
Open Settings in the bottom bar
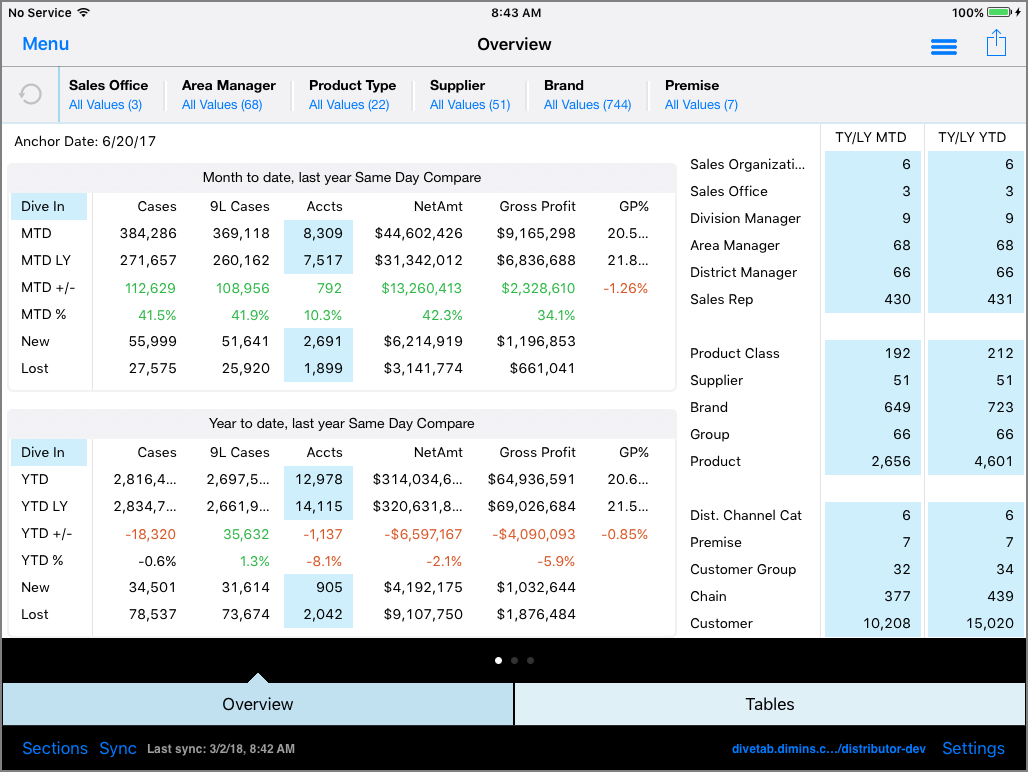(973, 748)
